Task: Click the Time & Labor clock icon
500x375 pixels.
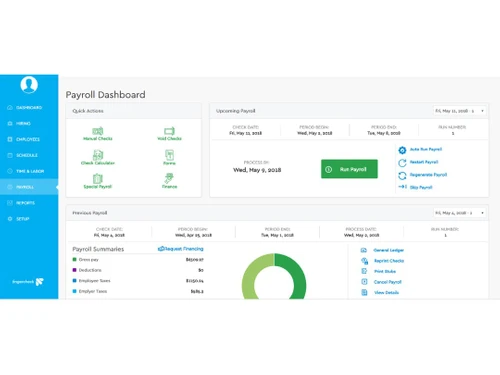Action: 10,171
